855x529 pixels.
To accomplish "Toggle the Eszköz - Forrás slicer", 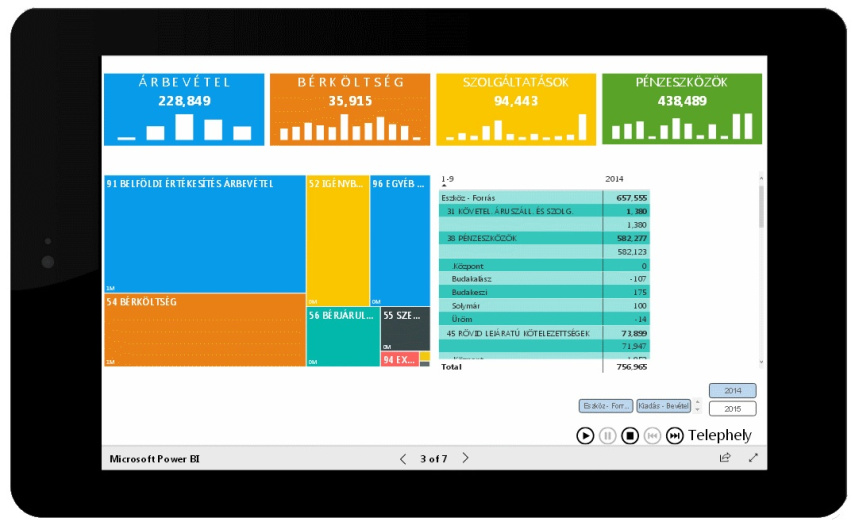I will [605, 406].
